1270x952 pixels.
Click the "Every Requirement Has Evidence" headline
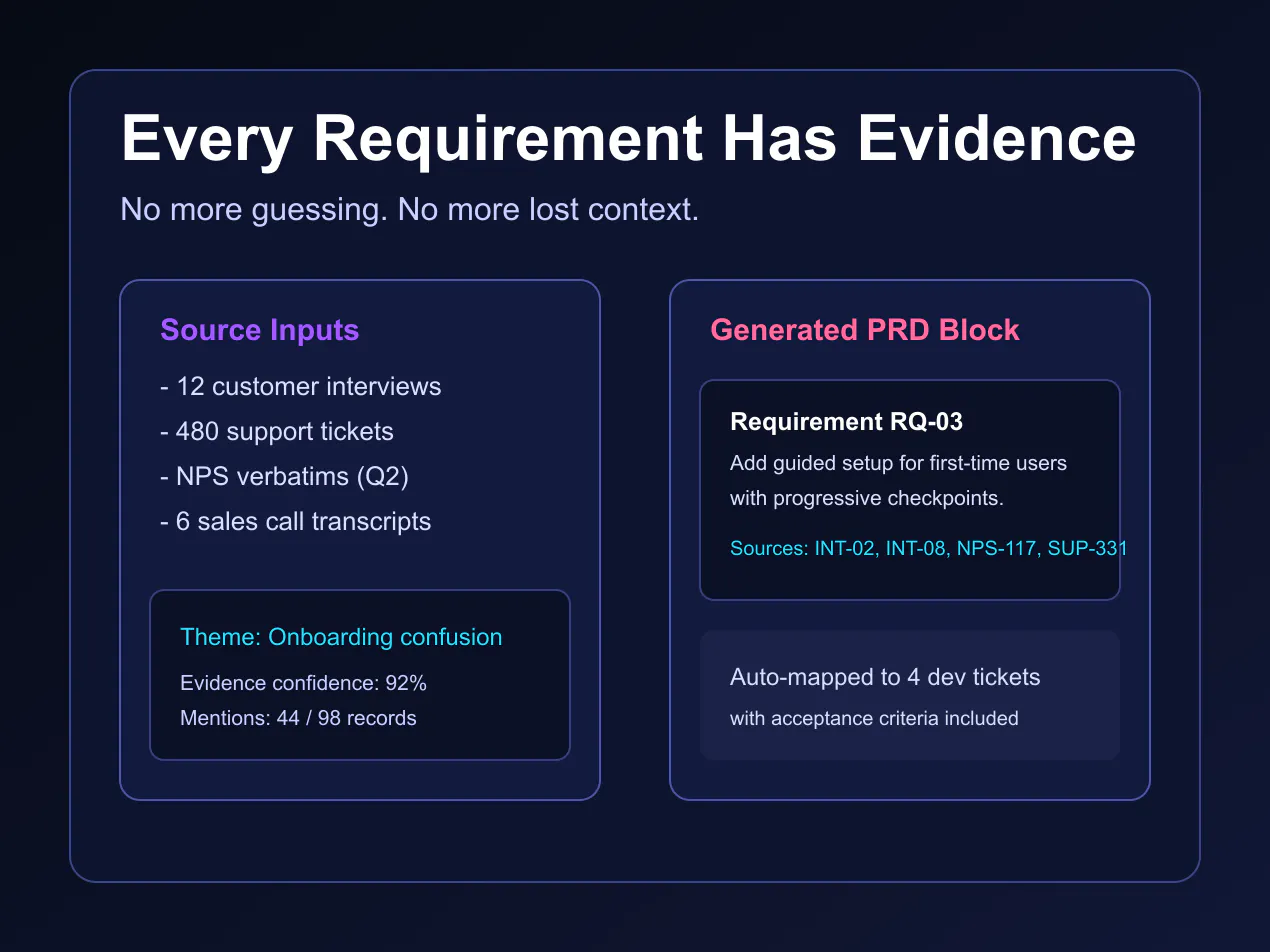628,138
